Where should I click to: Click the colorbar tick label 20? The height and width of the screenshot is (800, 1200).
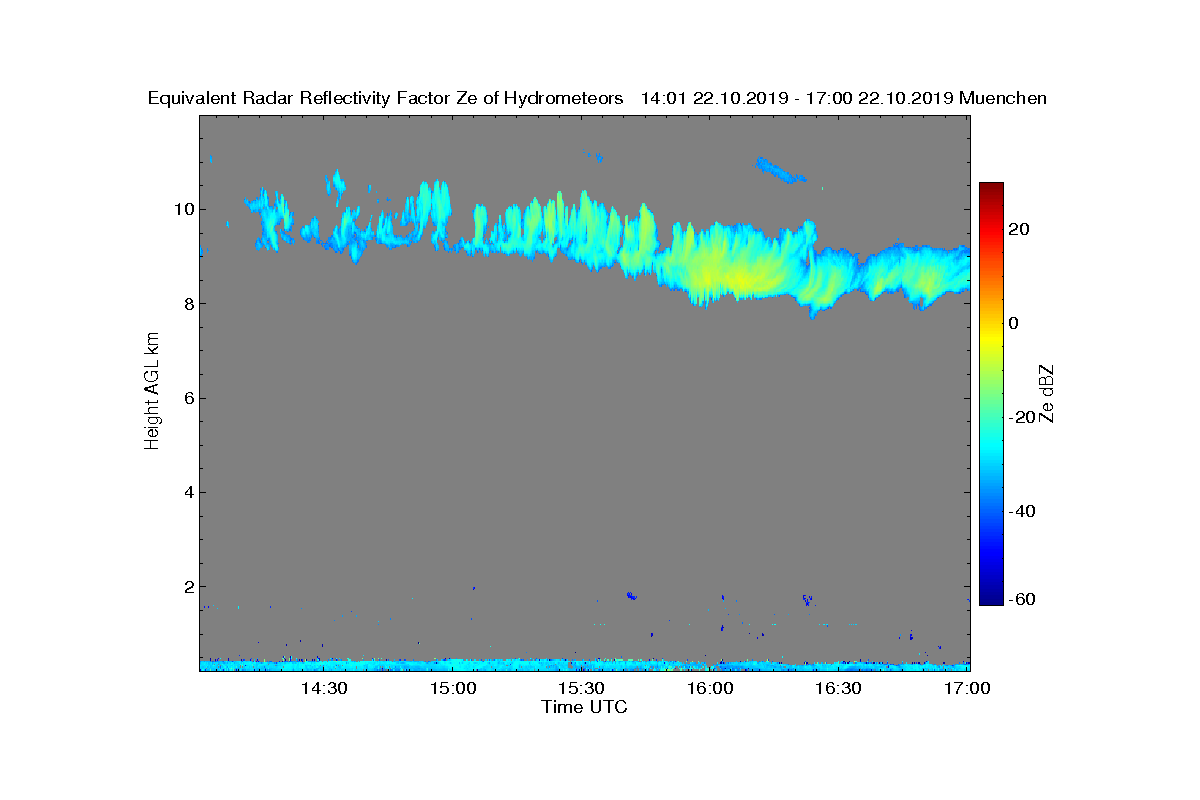1020,229
